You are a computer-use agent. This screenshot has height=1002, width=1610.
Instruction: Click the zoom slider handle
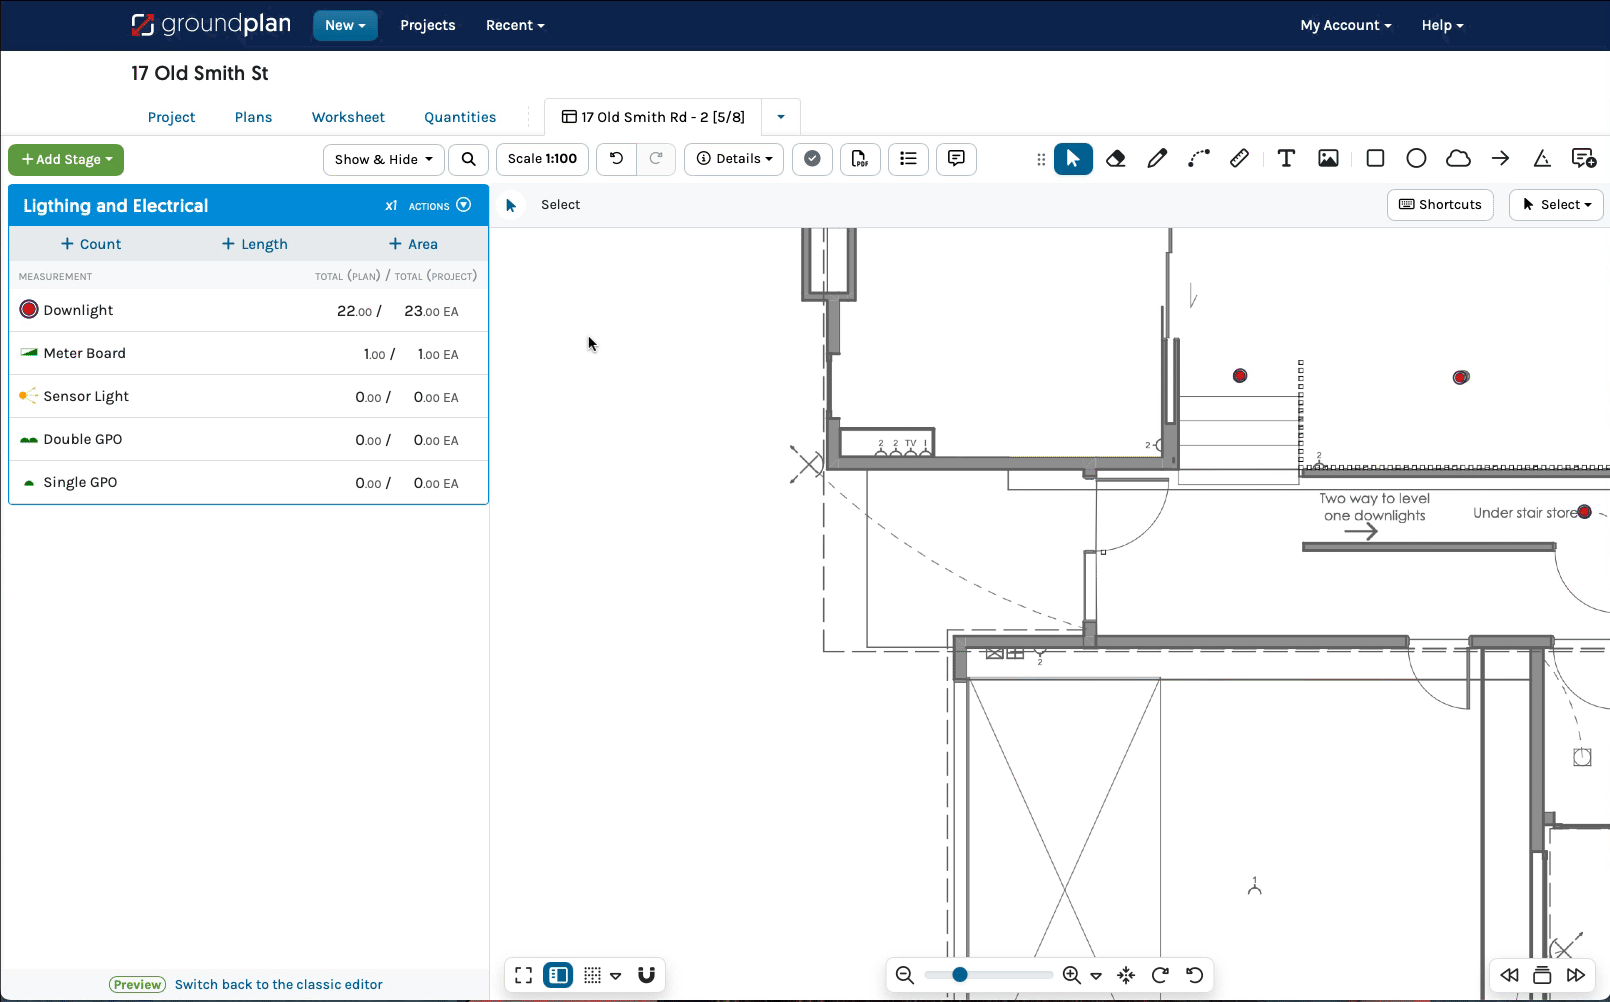click(x=959, y=974)
